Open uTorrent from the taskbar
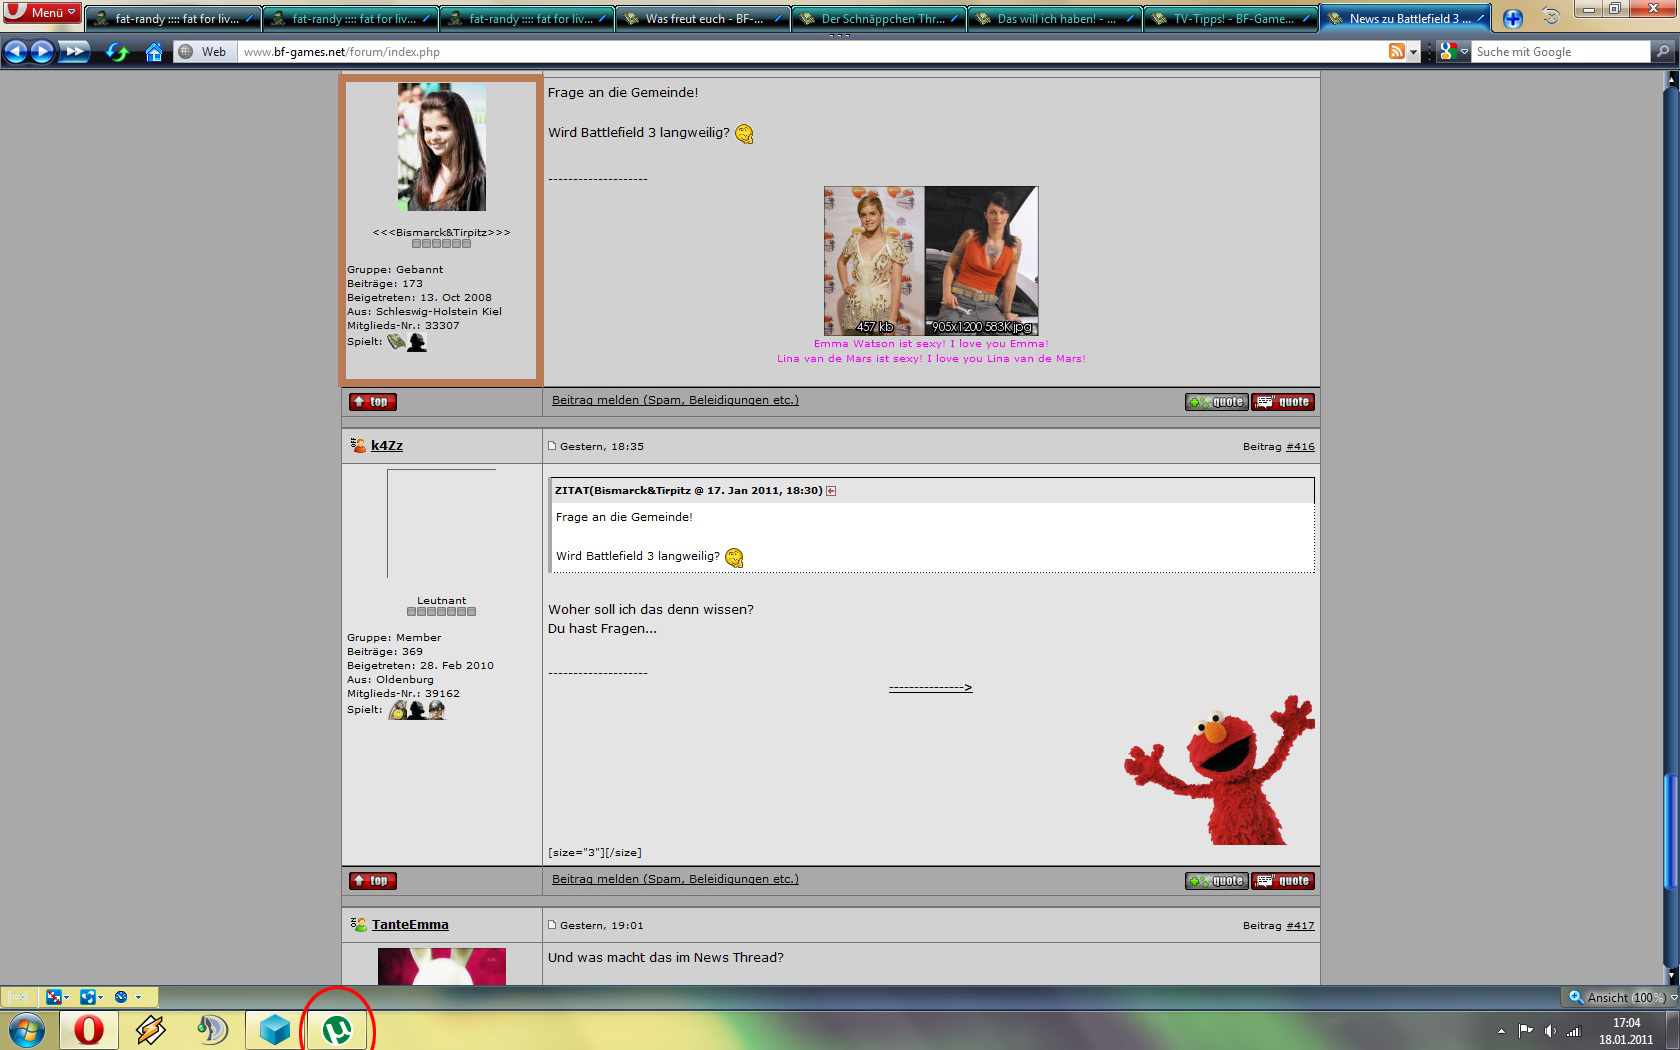 (x=337, y=1029)
